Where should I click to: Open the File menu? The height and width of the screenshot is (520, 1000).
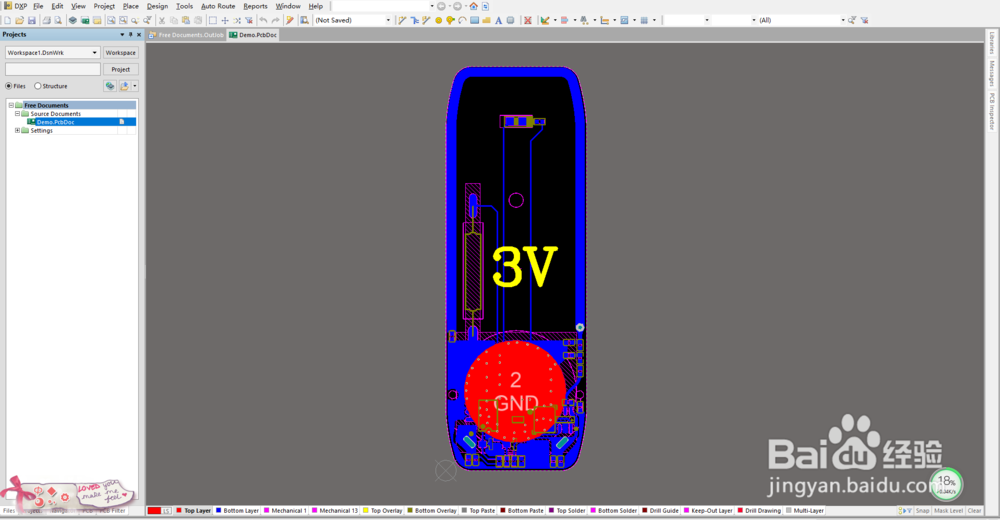(38, 6)
